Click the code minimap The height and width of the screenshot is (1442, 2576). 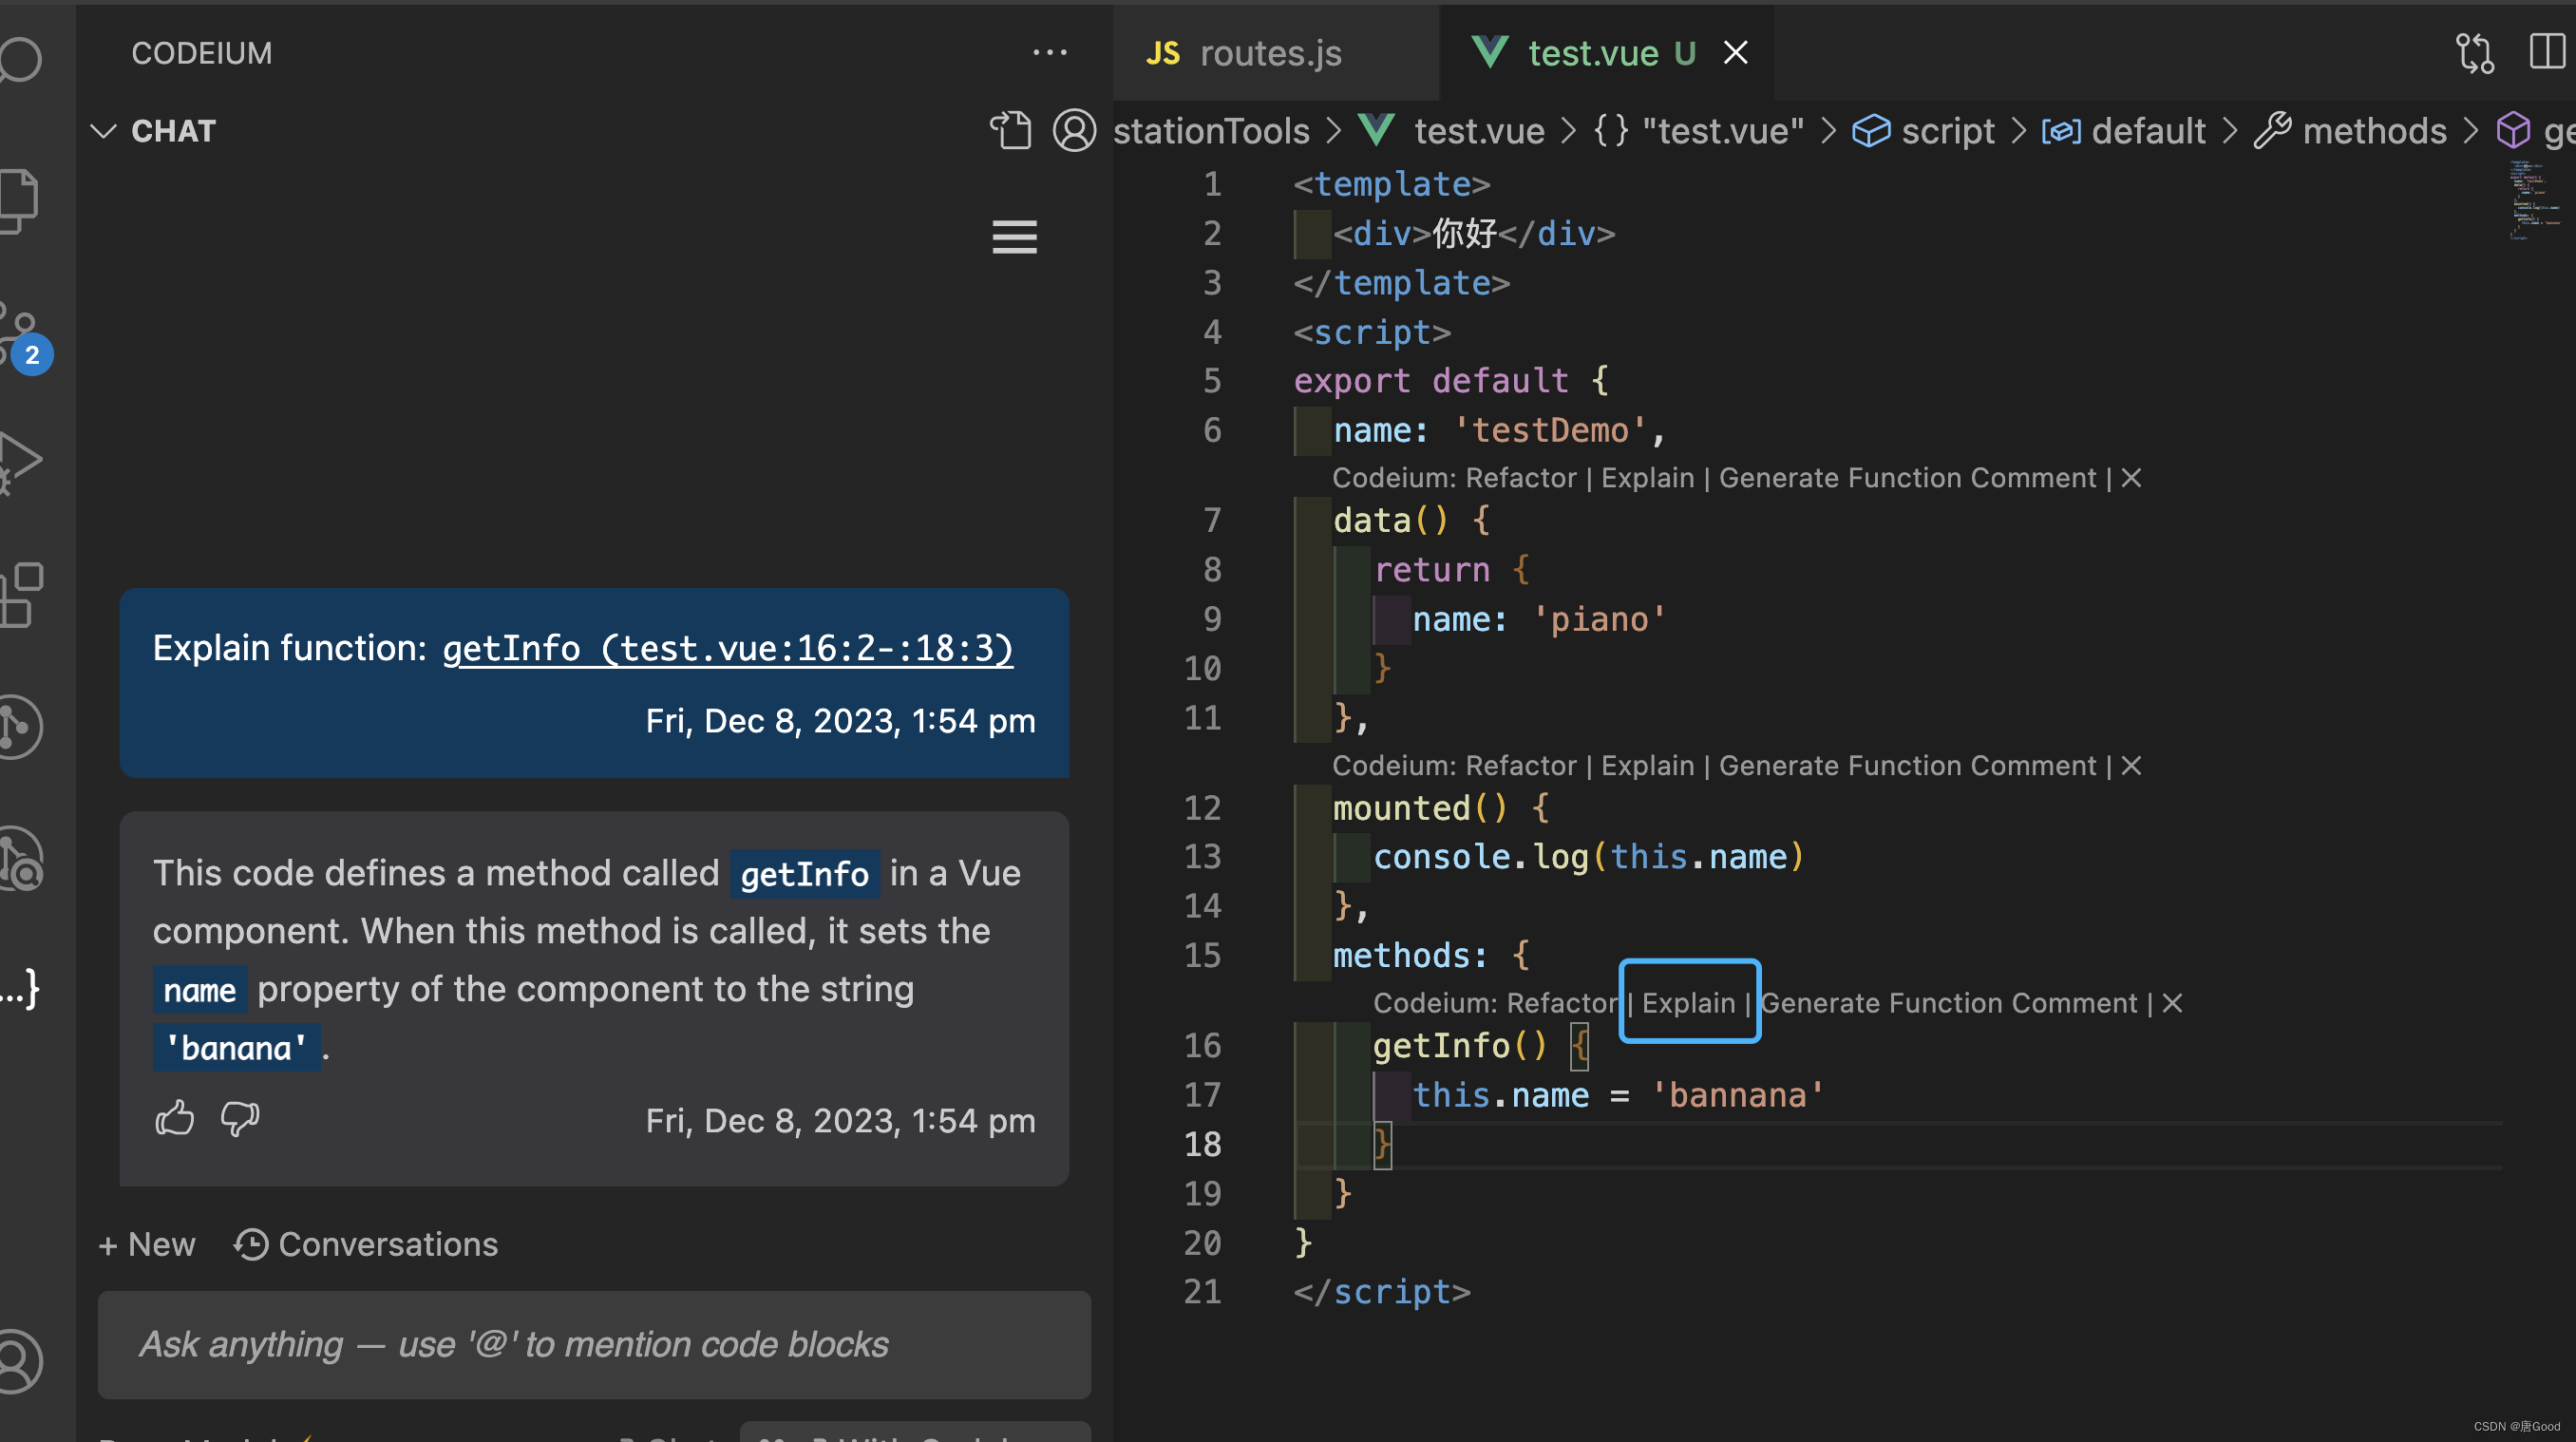(2534, 200)
